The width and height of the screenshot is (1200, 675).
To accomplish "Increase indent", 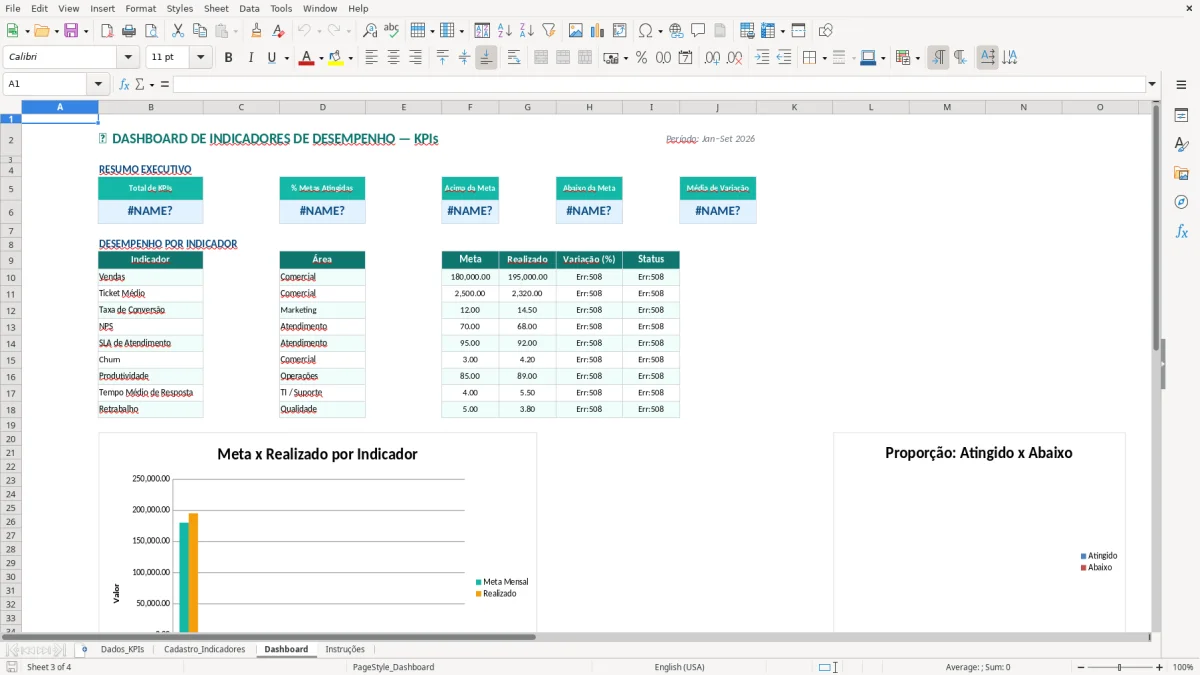I will [x=762, y=58].
